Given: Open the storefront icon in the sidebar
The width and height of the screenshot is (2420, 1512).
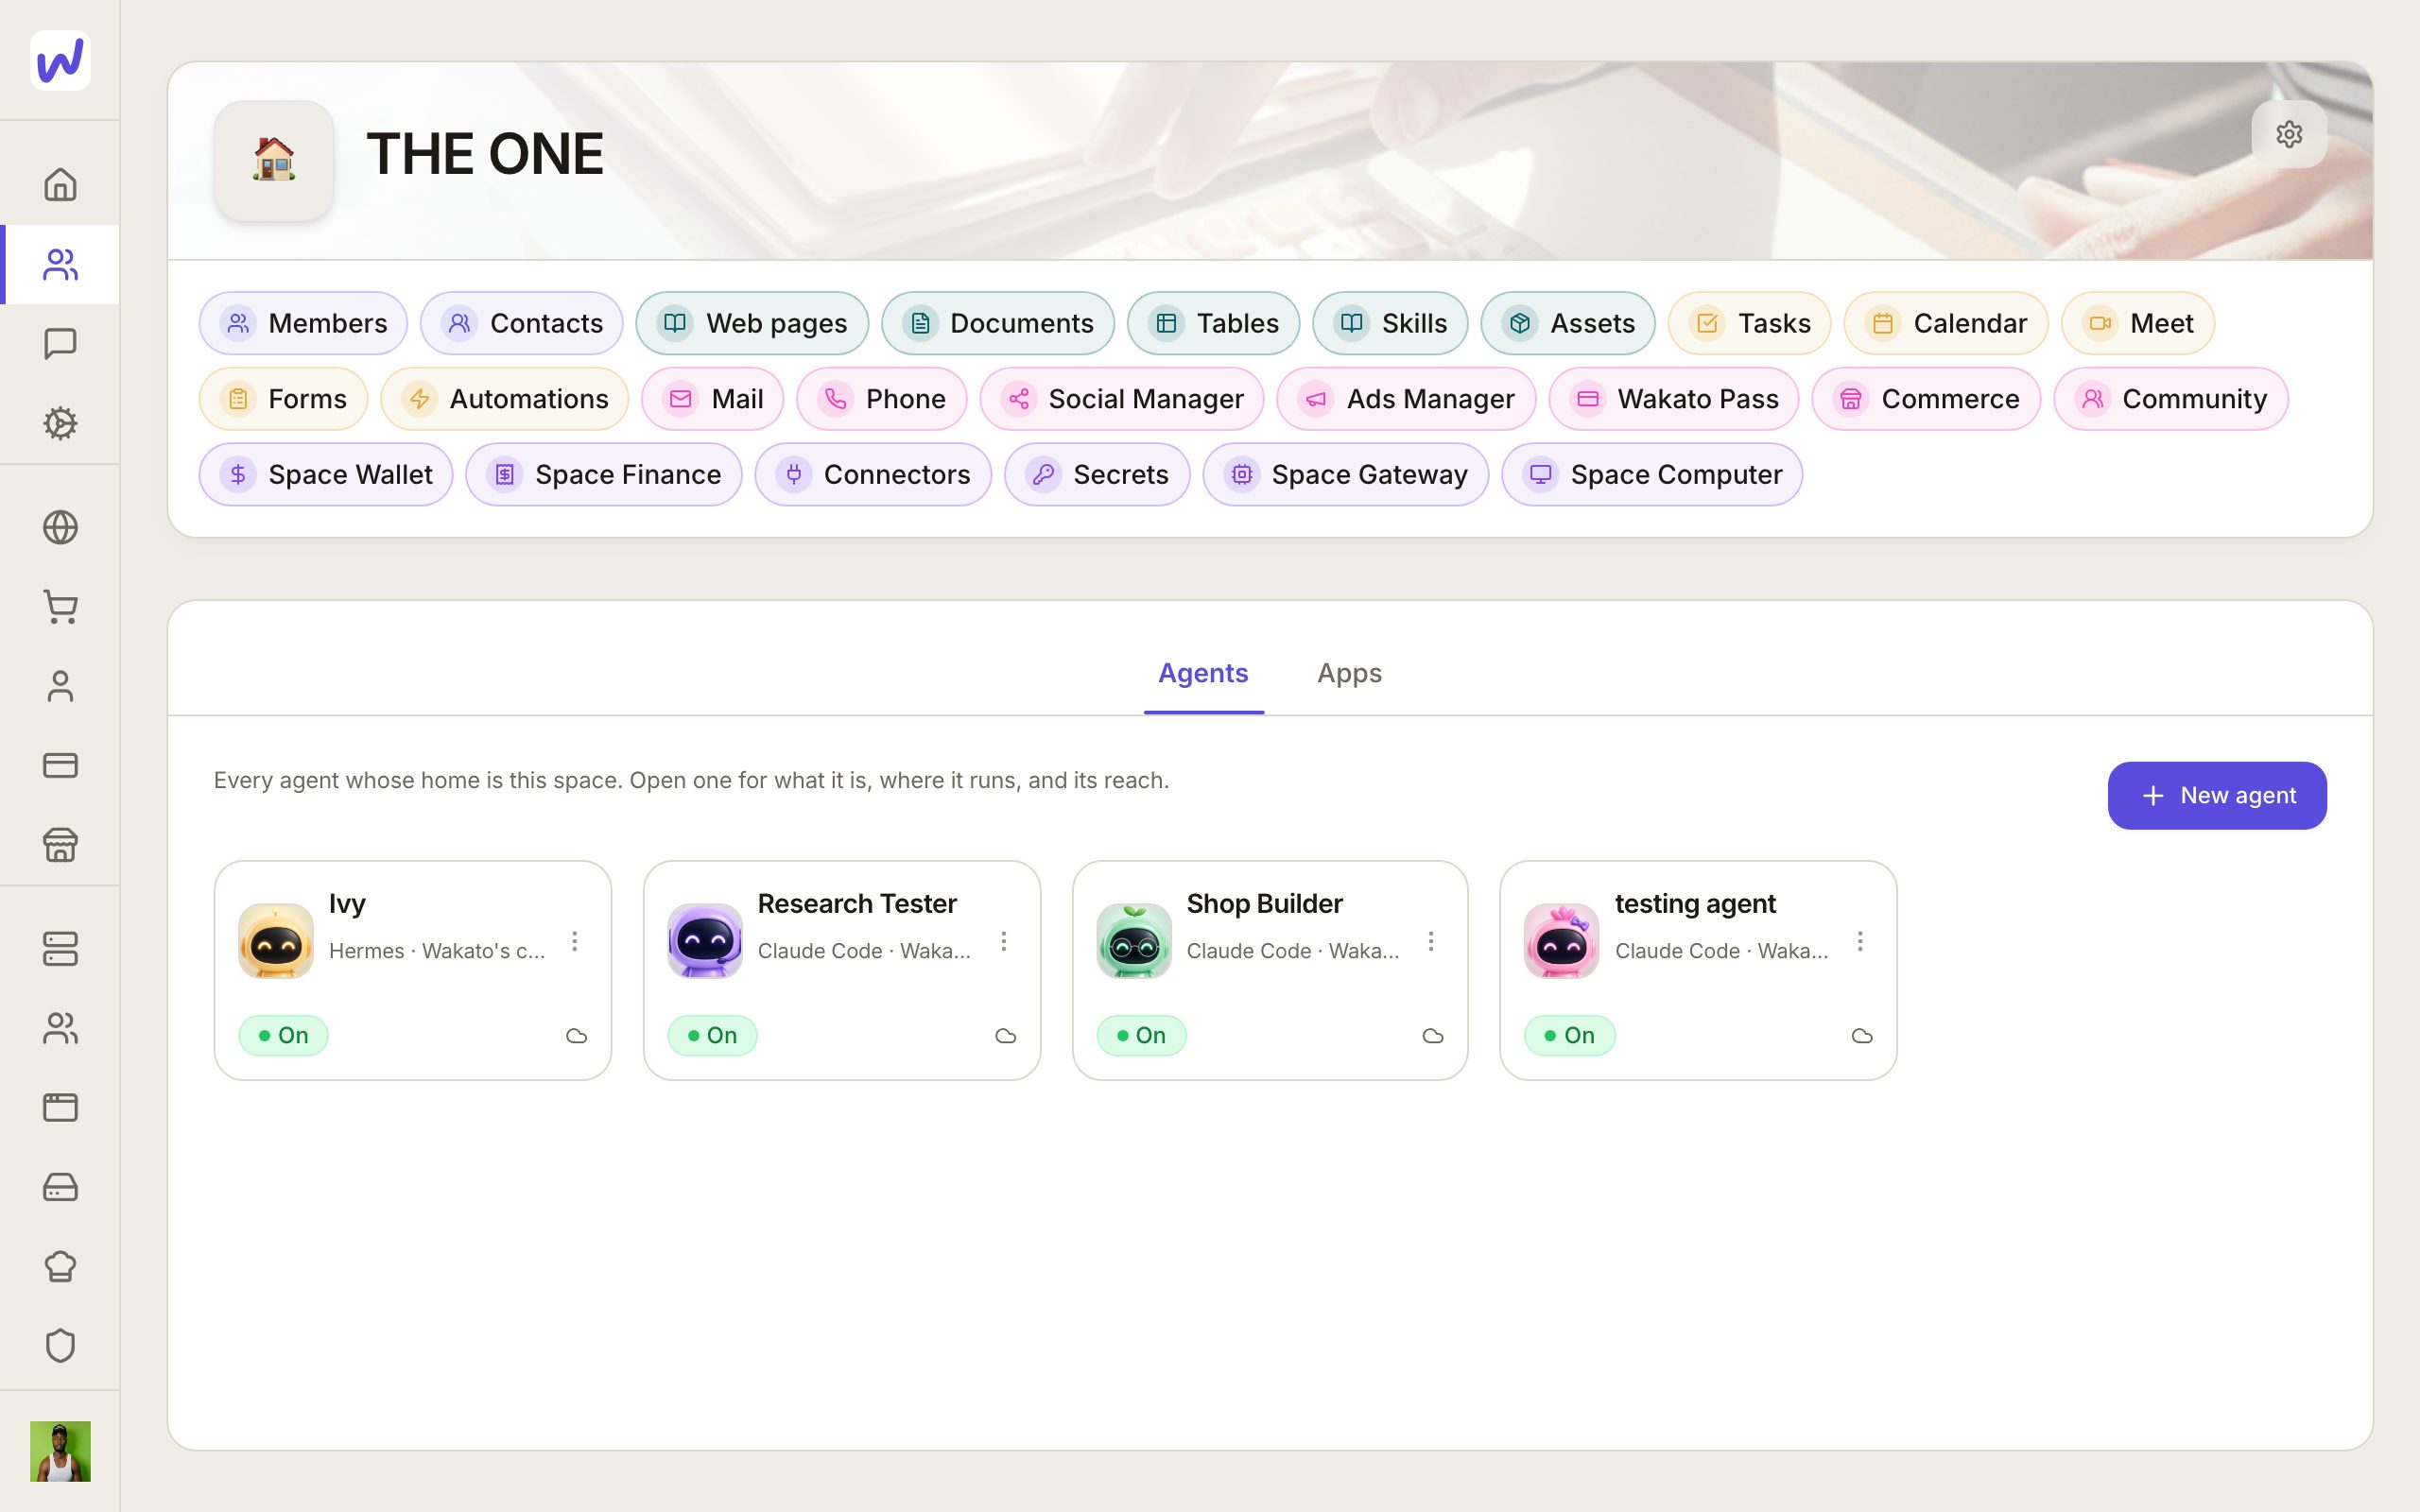Looking at the screenshot, I should pyautogui.click(x=60, y=845).
